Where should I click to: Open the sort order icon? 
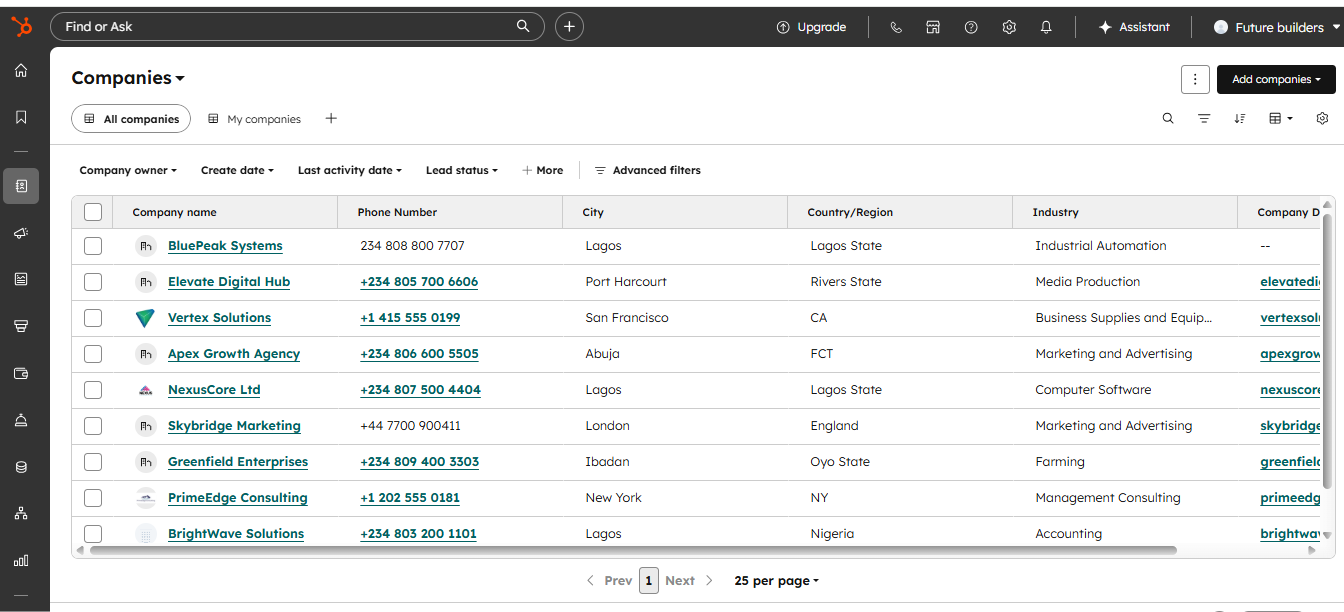pos(1240,118)
